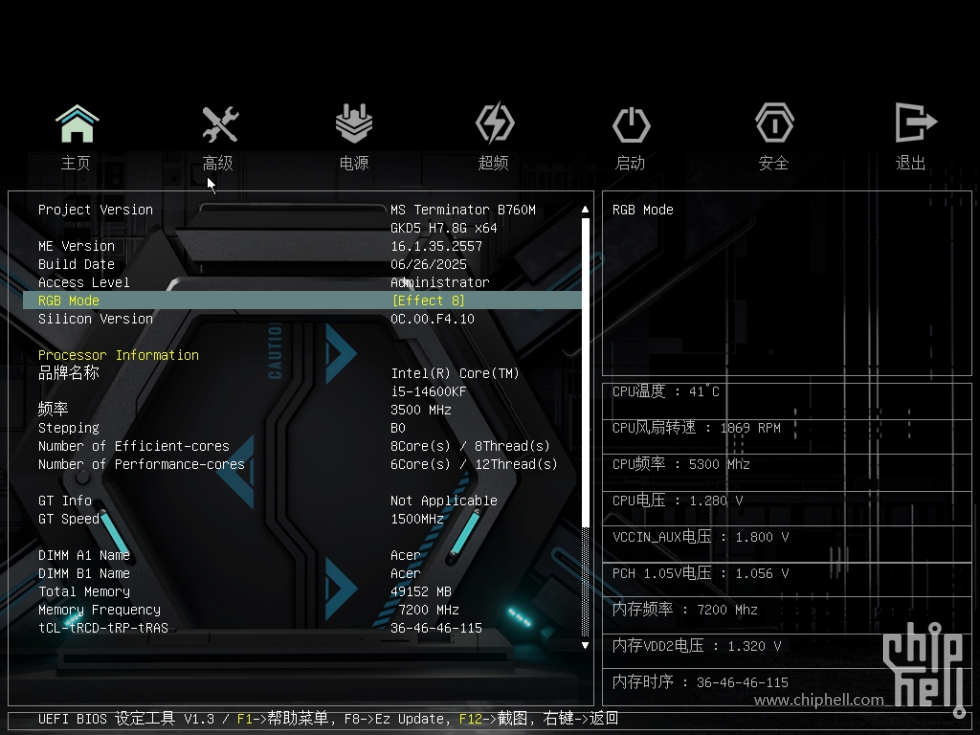Click the Project Version label
This screenshot has width=980, height=735.
(95, 210)
